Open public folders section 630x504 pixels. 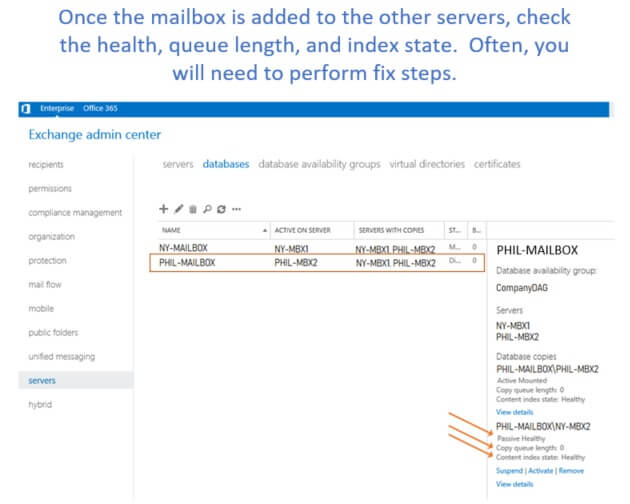click(x=53, y=332)
